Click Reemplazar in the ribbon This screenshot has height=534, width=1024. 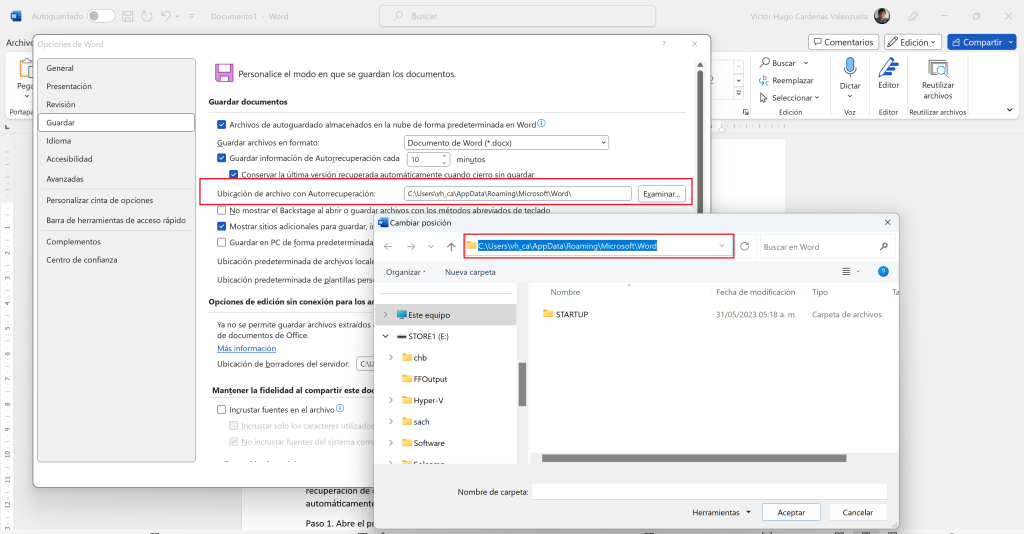pyautogui.click(x=786, y=80)
